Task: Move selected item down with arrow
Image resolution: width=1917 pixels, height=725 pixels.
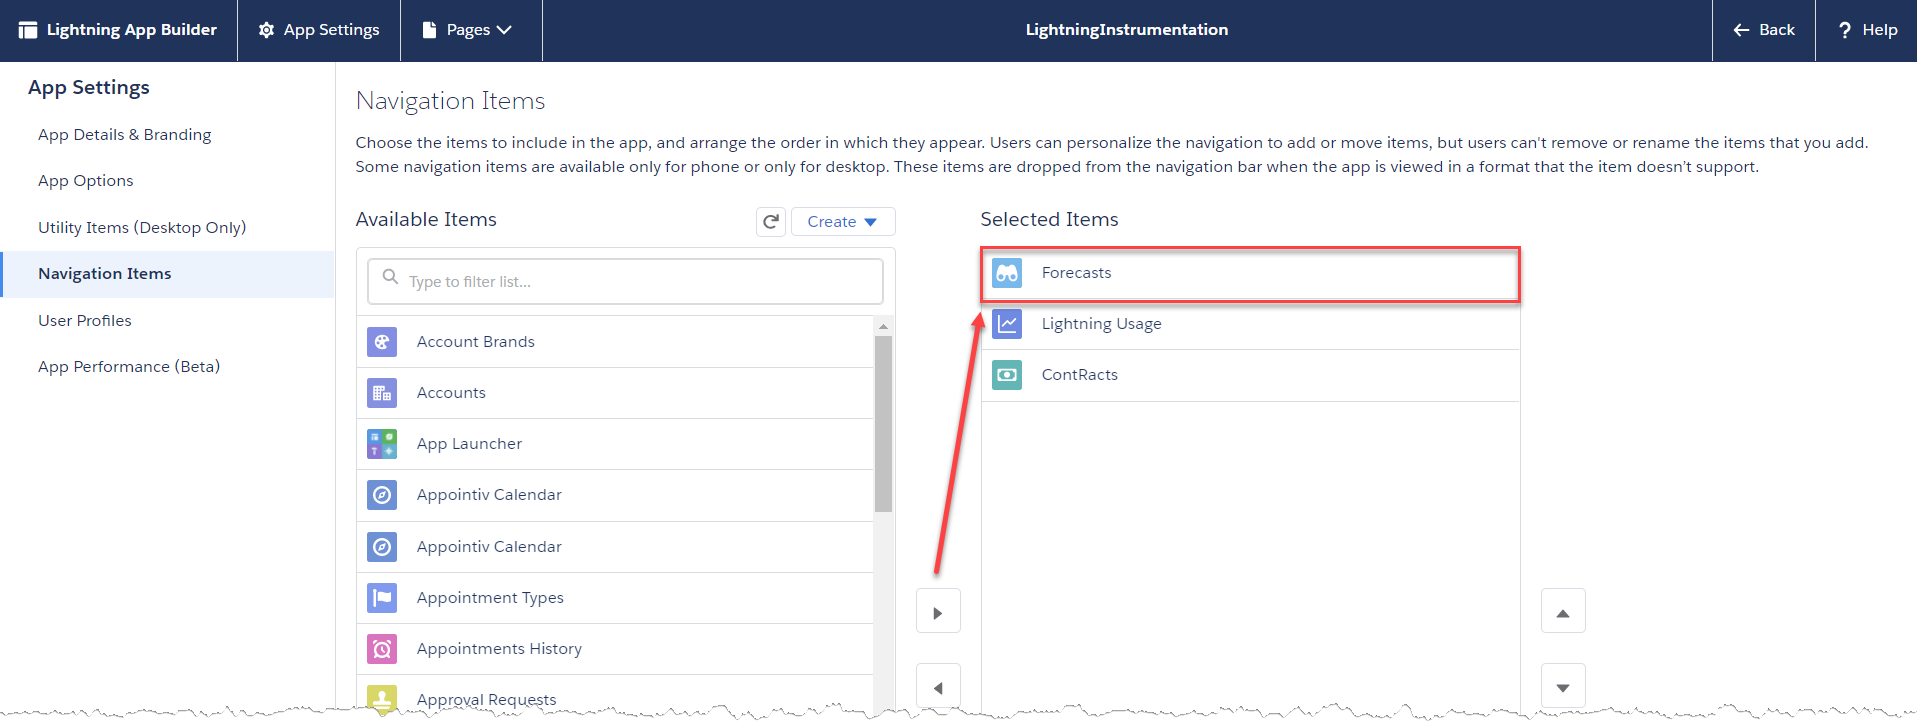Action: click(1563, 687)
